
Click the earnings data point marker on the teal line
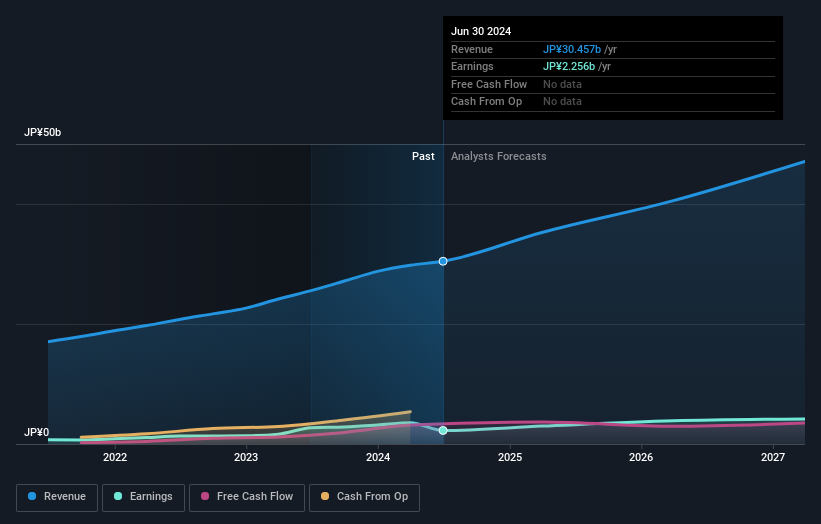point(443,430)
